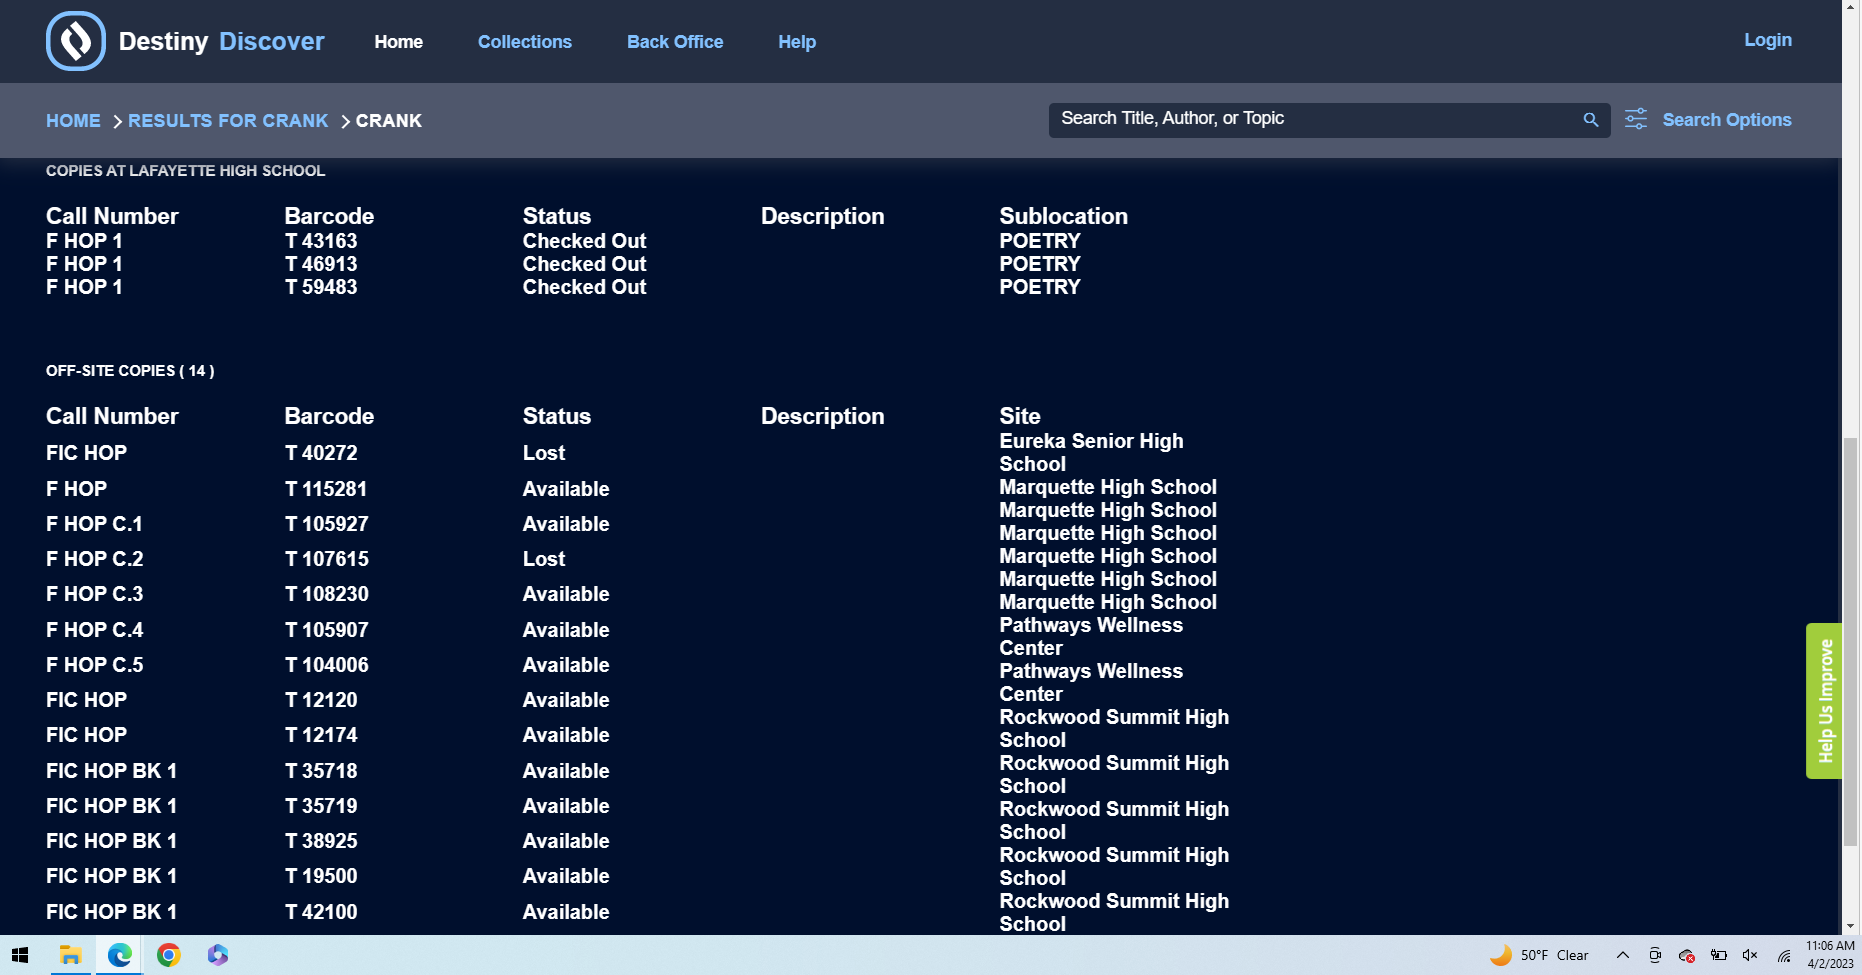Go to the Home tab
Screen dimensions: 1862x975
click(399, 42)
